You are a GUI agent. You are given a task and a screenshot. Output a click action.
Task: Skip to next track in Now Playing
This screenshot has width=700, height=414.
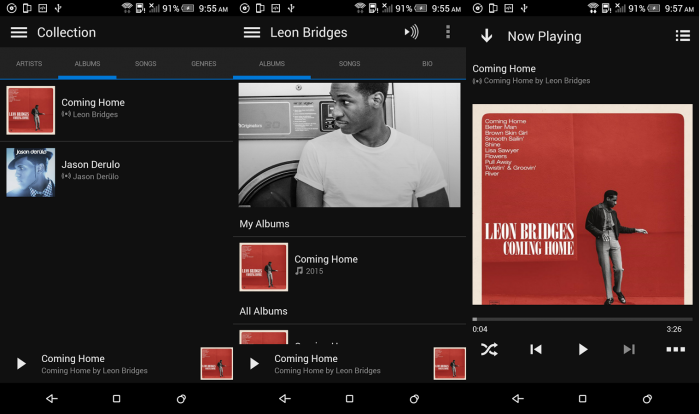629,349
